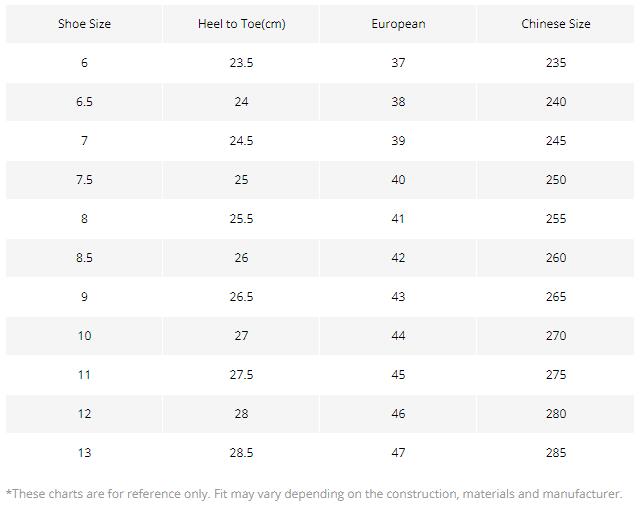The height and width of the screenshot is (518, 642).
Task: Select European size 38 cell
Action: 398,102
